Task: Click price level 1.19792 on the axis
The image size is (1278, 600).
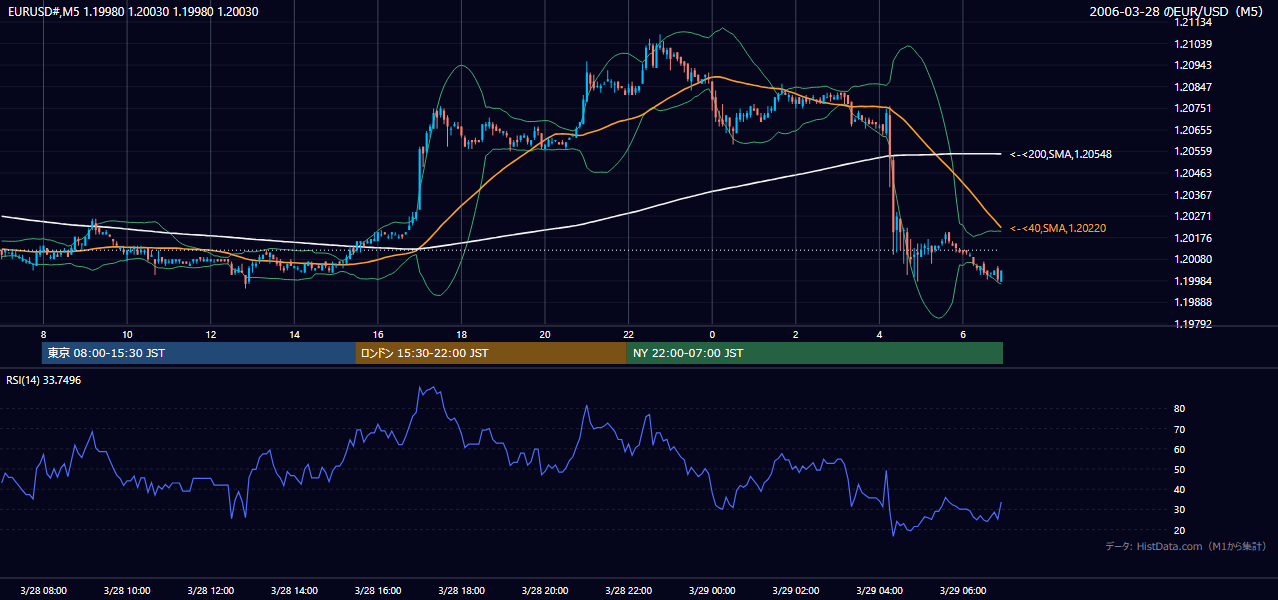Action: point(1194,324)
